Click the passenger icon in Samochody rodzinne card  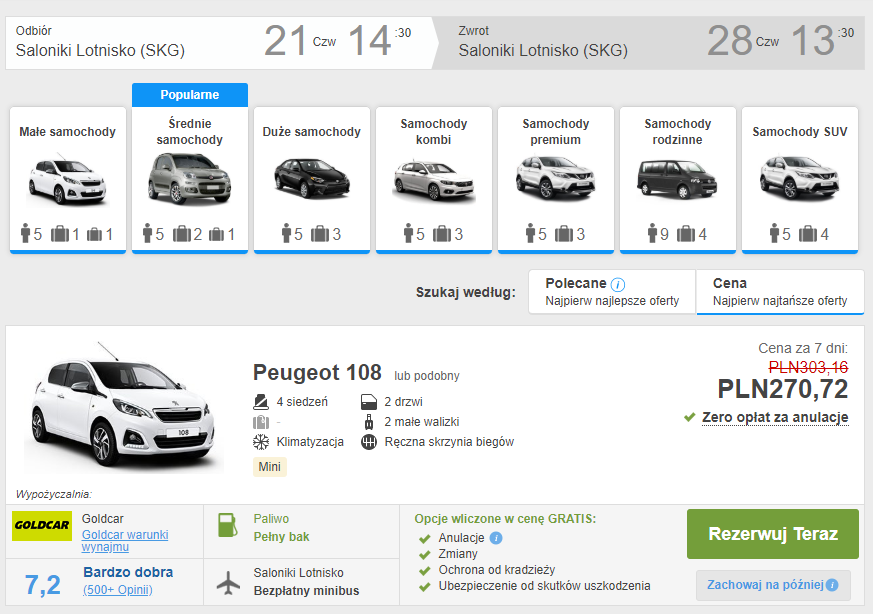652,233
